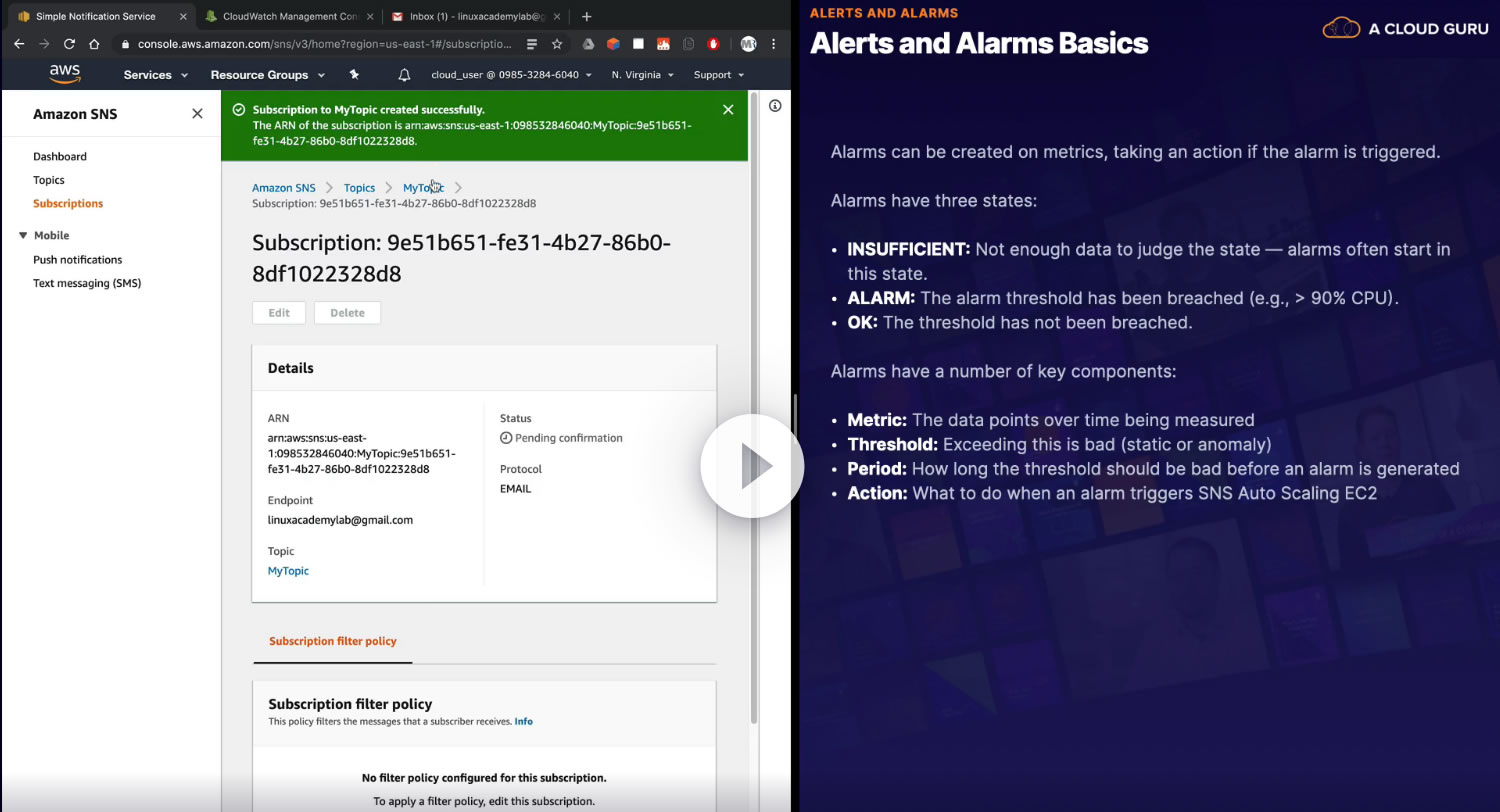Click the browser forward arrow
Viewport: 1500px width, 812px height.
(44, 44)
